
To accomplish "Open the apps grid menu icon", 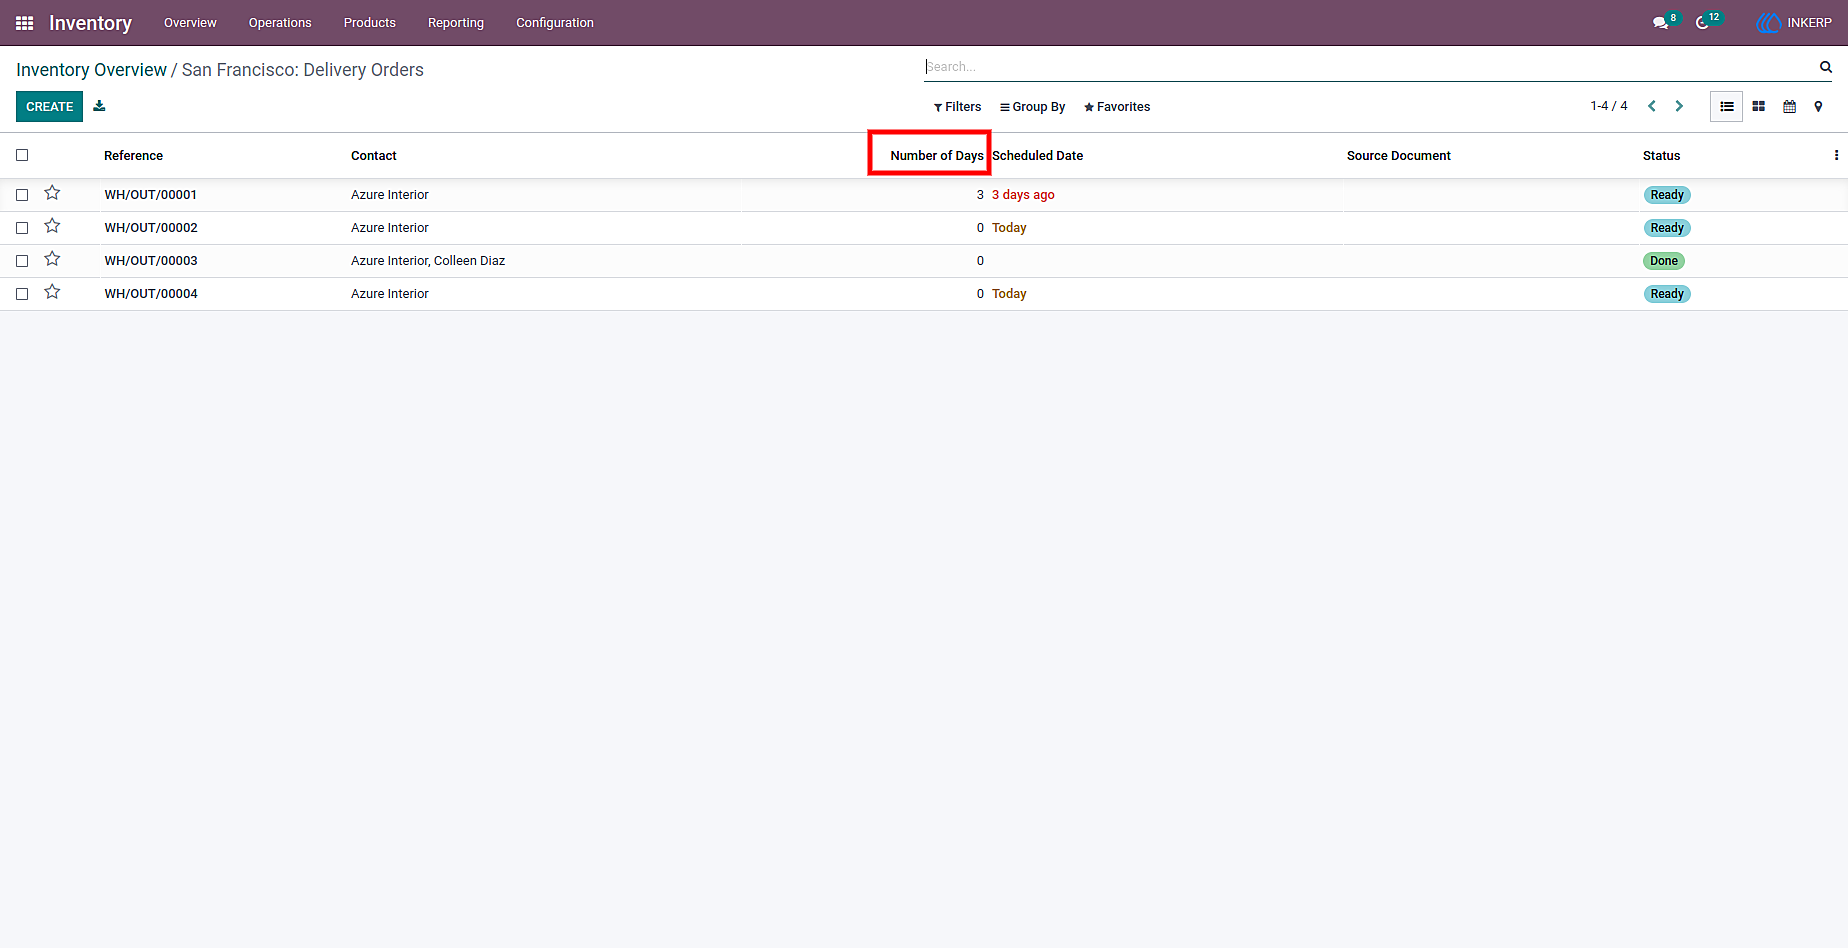I will point(25,23).
